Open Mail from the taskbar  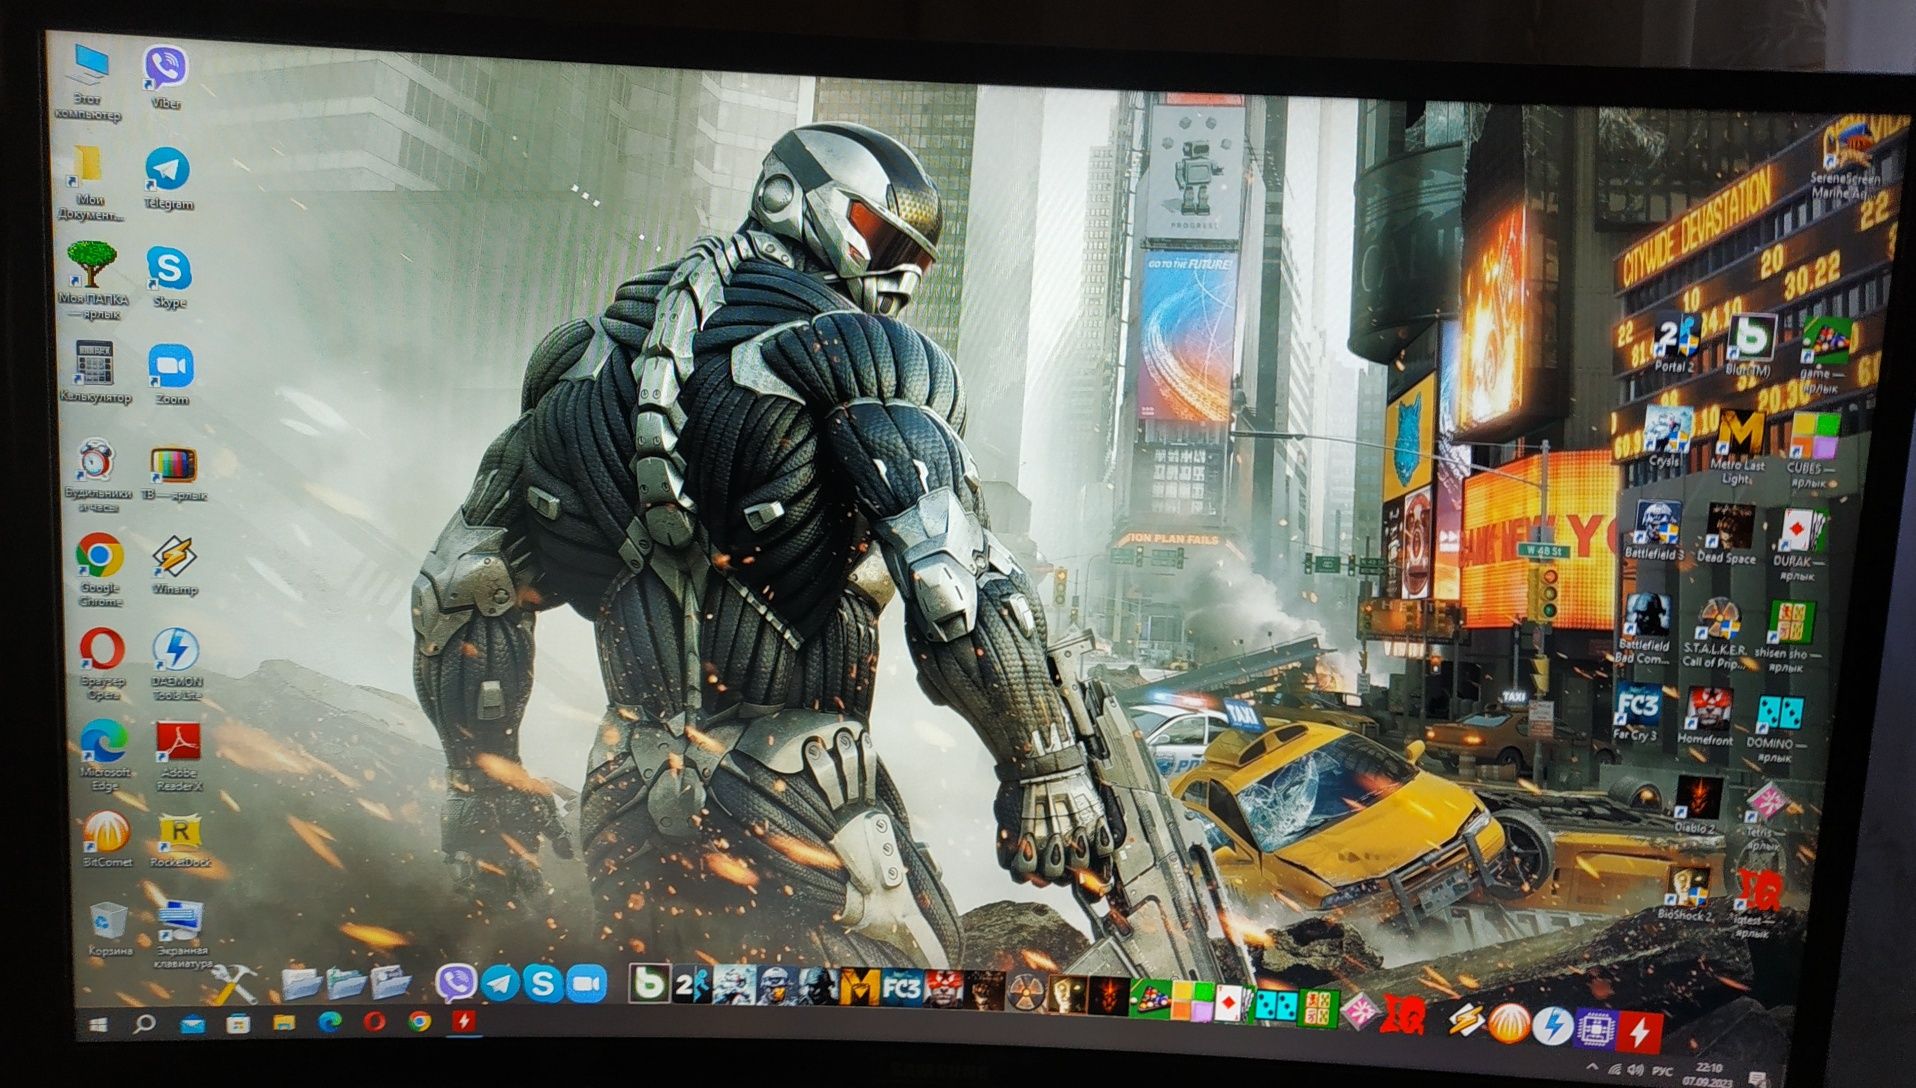(192, 1024)
